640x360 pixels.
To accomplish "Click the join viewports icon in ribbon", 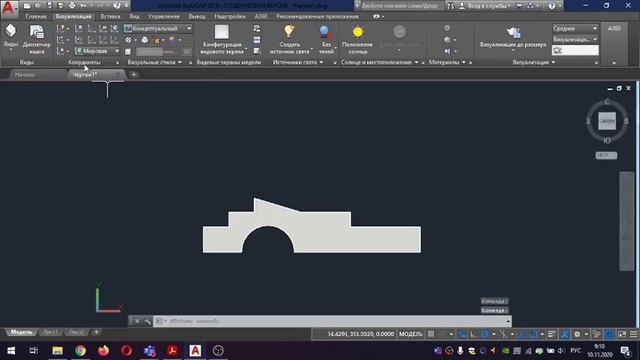I will pos(256,40).
